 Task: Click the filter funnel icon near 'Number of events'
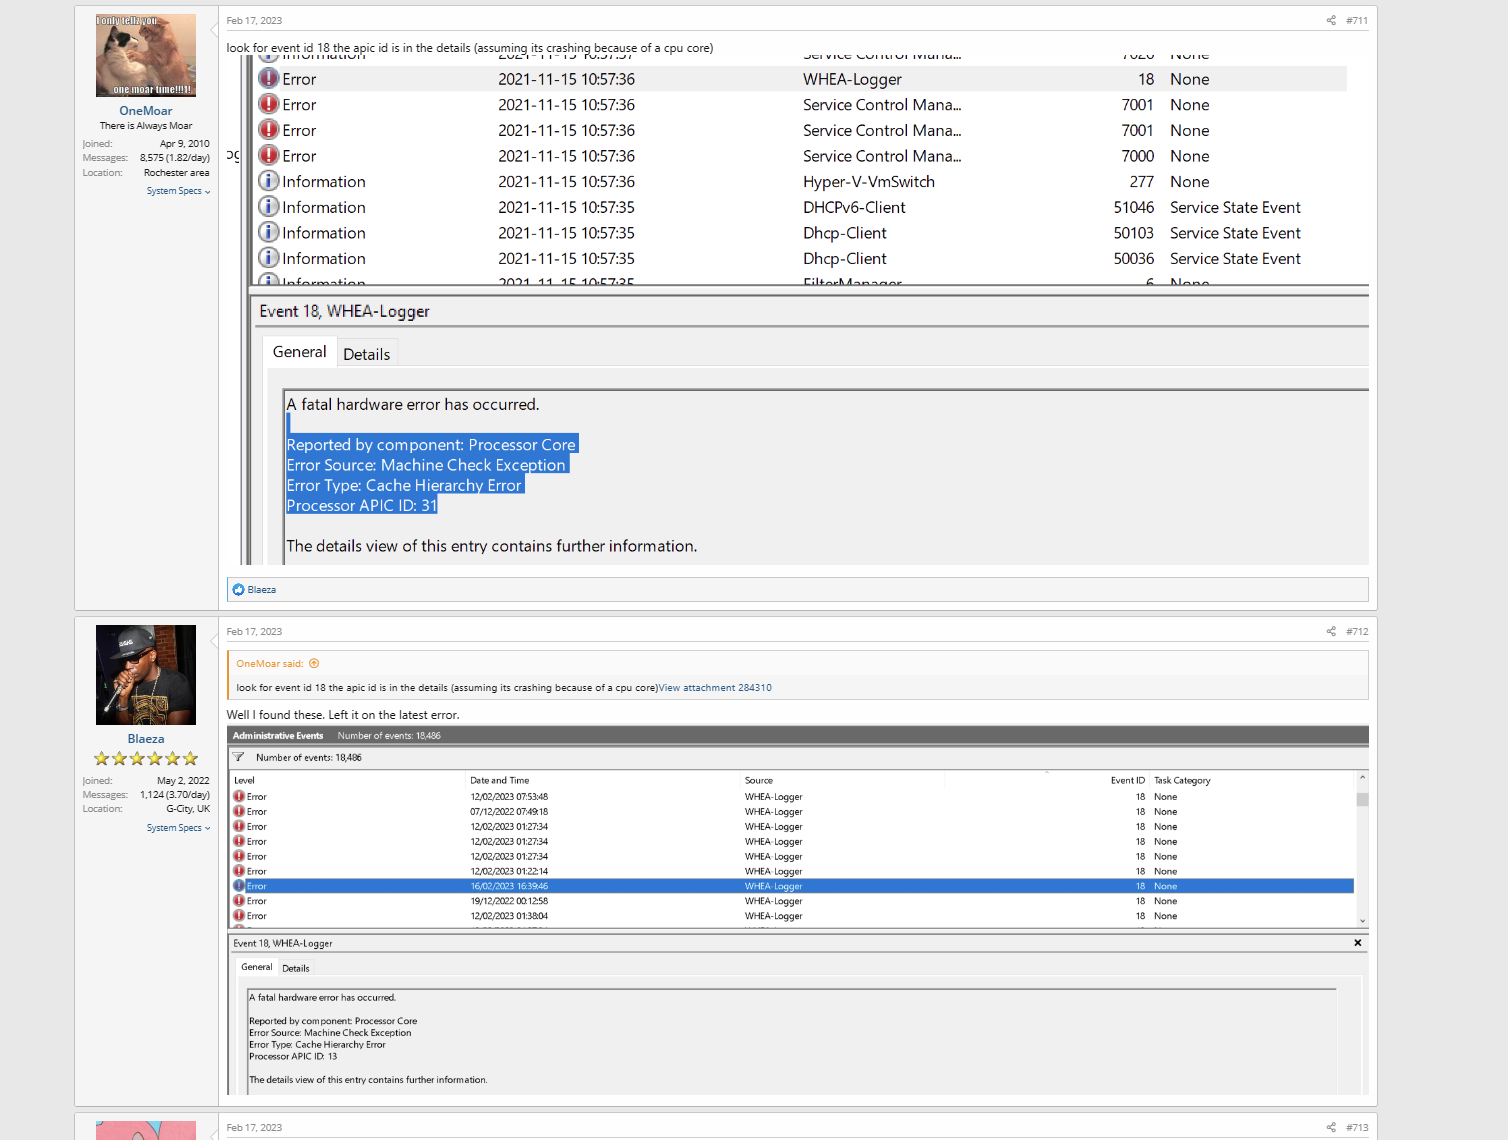tap(239, 757)
